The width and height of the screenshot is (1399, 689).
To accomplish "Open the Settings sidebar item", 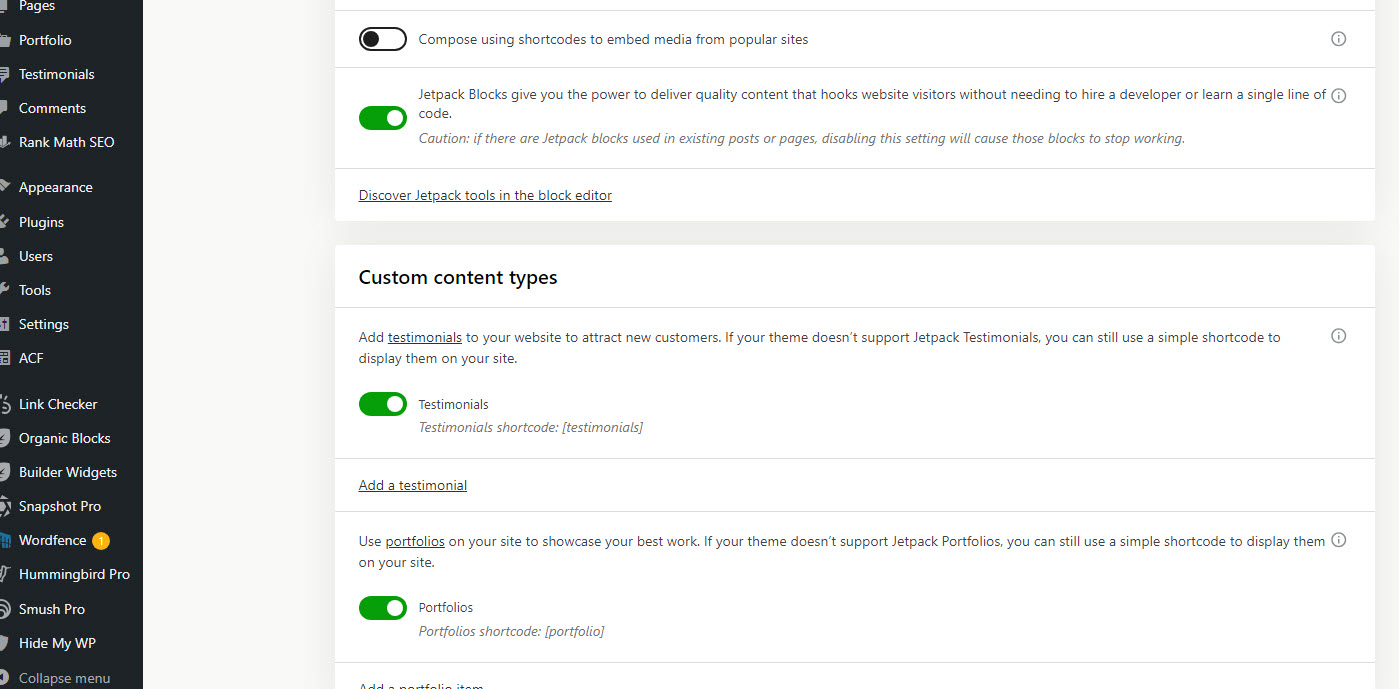I will pos(44,324).
